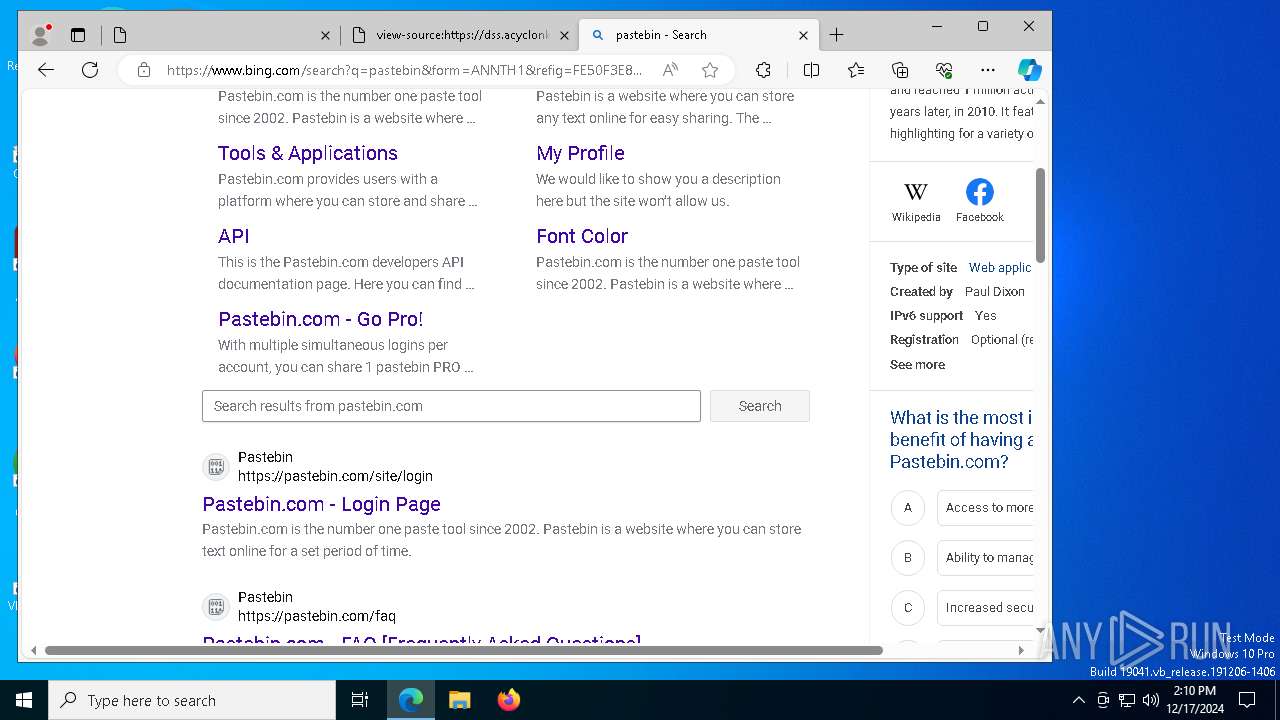Viewport: 1280px width, 720px height.
Task: Close the view-source tab
Action: click(x=564, y=35)
